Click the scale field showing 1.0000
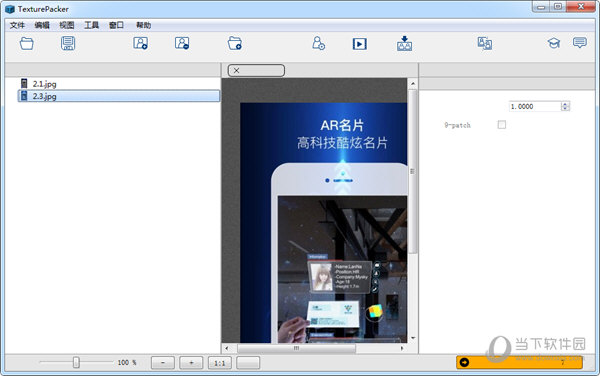The width and height of the screenshot is (600, 376). [535, 106]
